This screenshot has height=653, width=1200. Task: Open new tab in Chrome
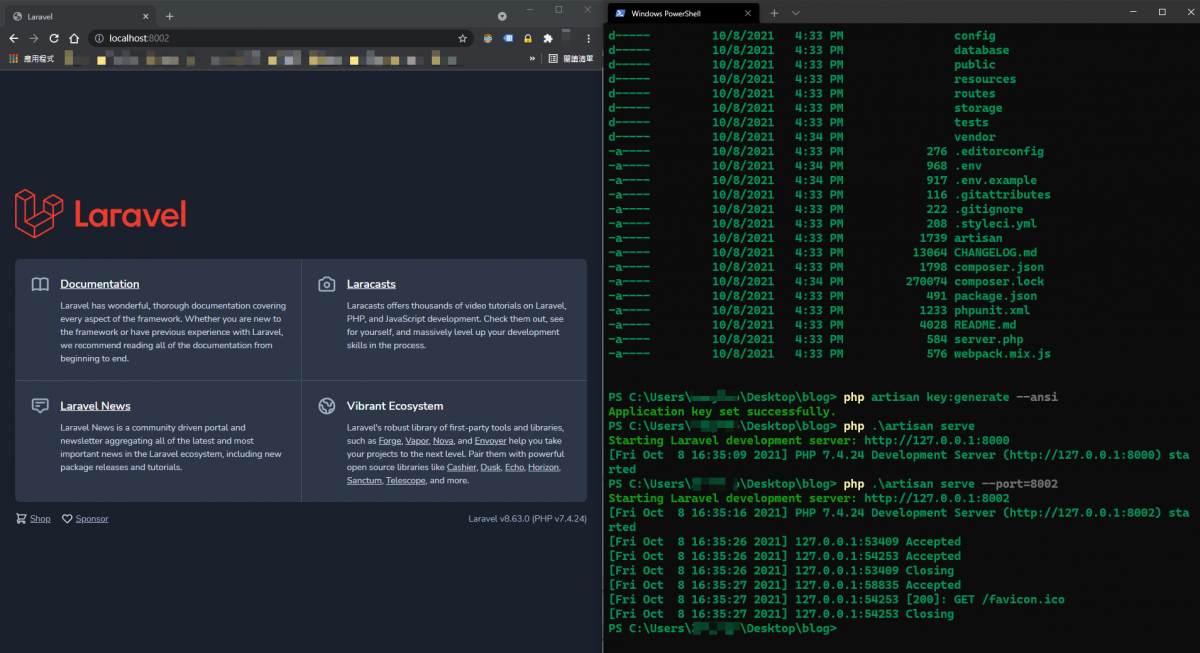[x=169, y=16]
